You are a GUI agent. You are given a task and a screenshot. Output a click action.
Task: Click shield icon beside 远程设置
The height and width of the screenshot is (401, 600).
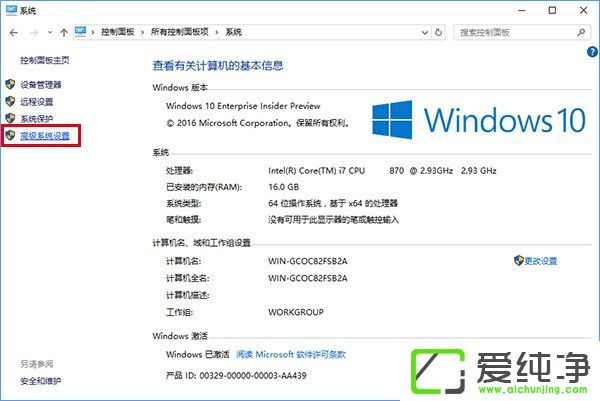tap(10, 101)
